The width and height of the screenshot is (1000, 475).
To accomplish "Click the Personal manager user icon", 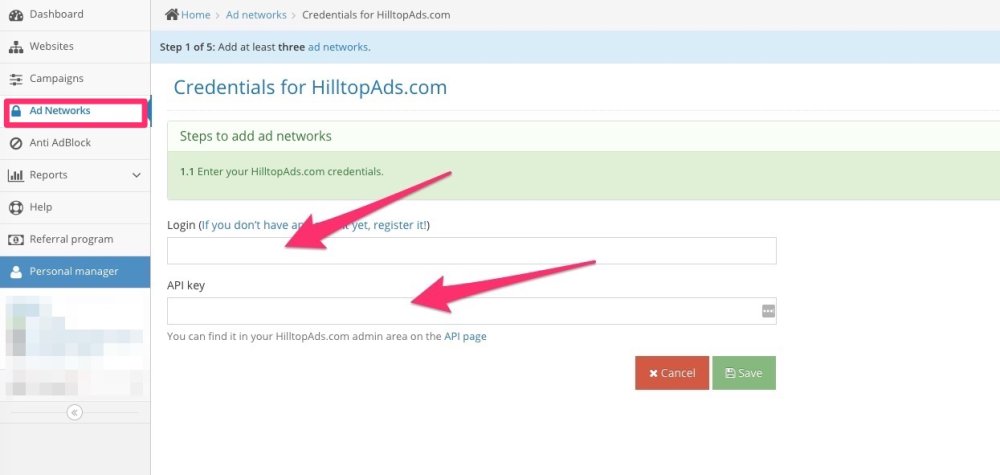I will (x=16, y=272).
